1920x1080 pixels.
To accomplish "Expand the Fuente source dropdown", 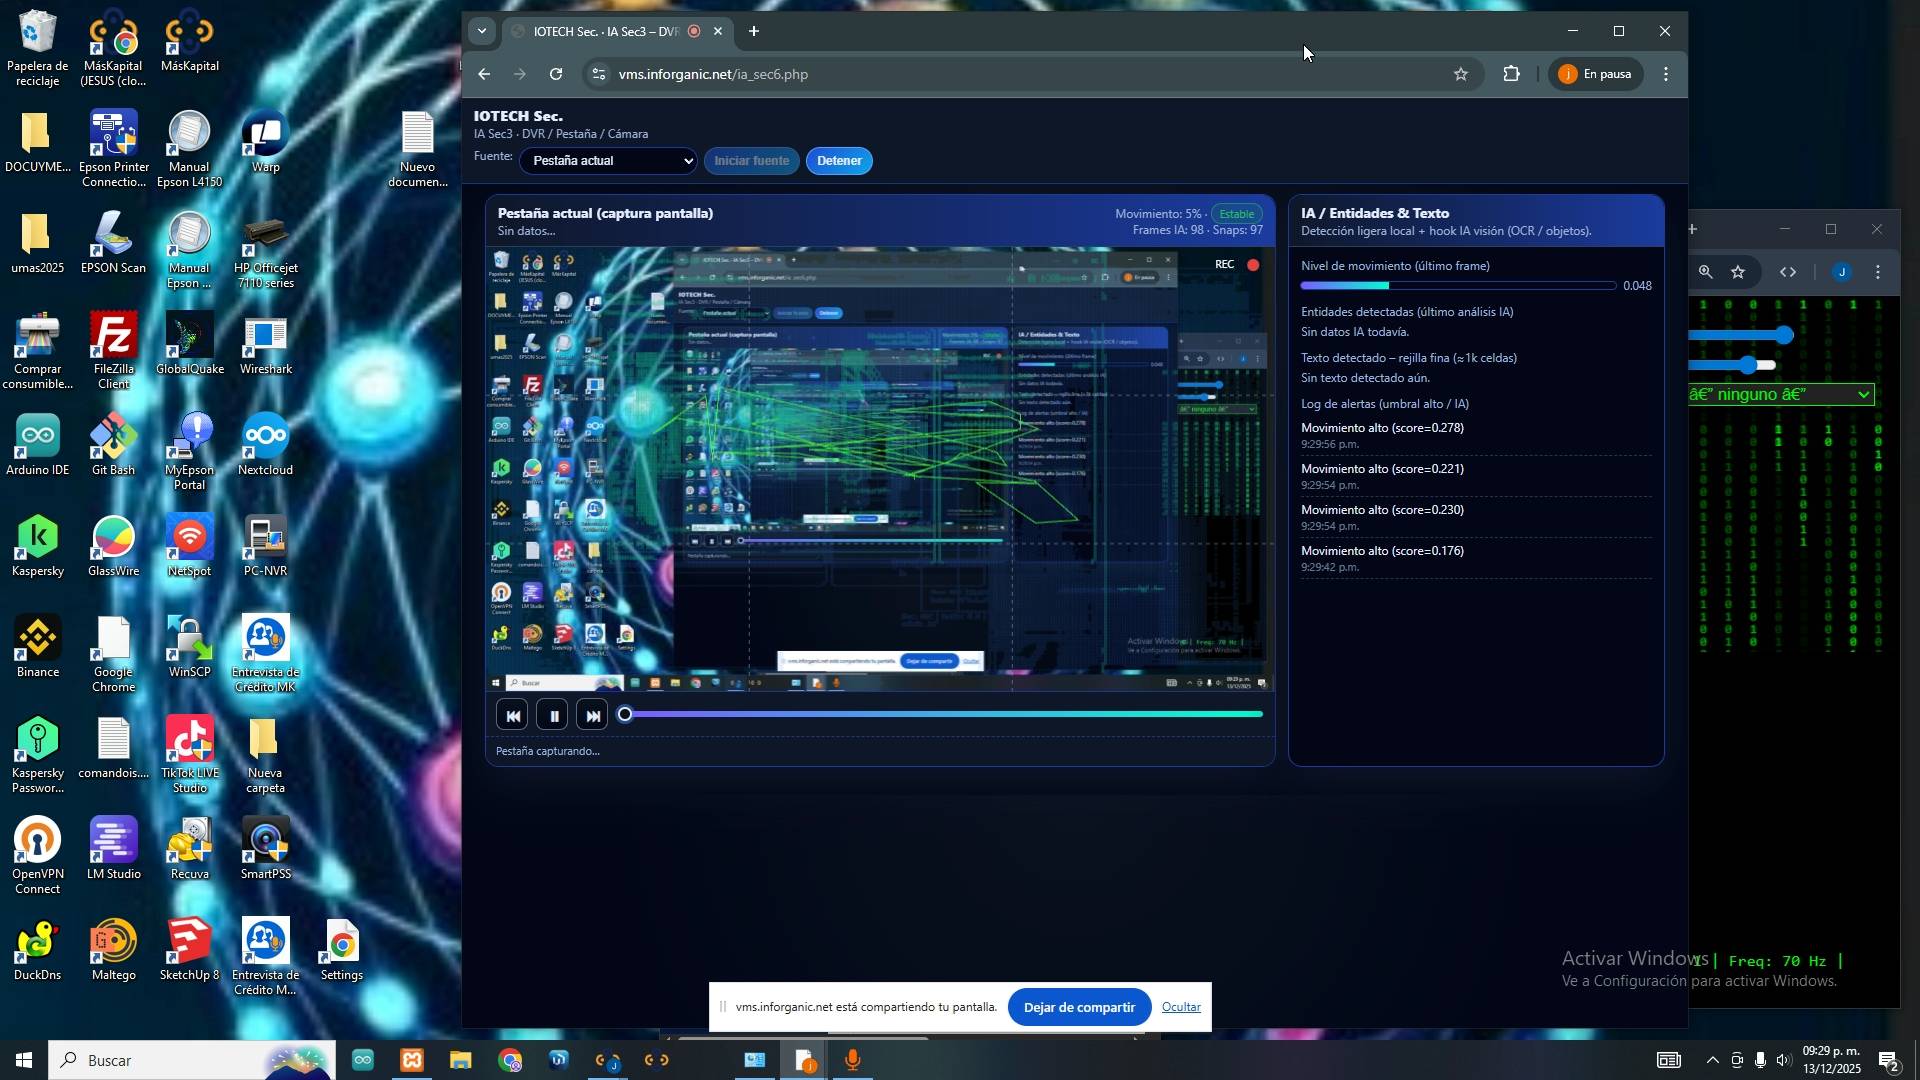I will pos(608,161).
